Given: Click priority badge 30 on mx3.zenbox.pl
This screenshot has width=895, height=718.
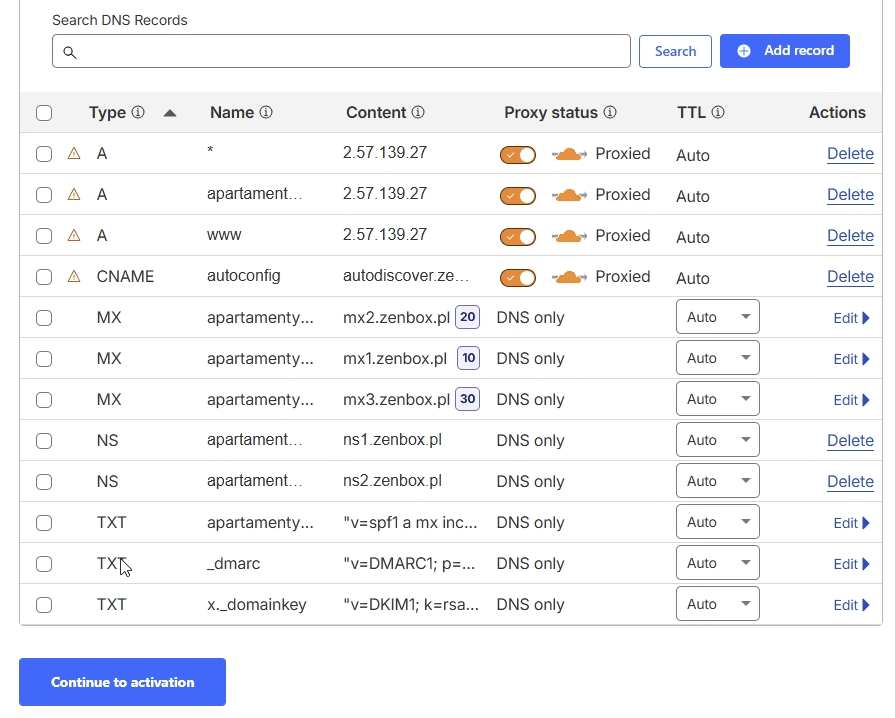Looking at the screenshot, I should (467, 400).
